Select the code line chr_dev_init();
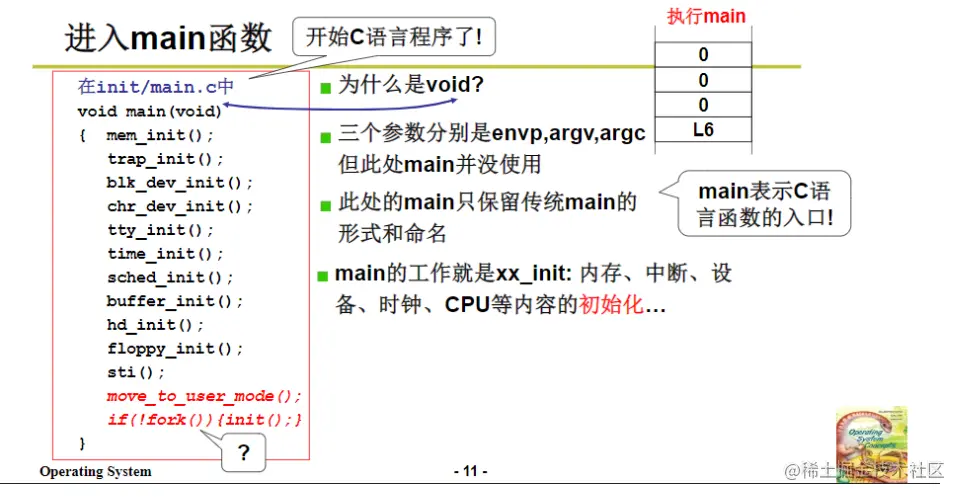The image size is (961, 497). 180,207
